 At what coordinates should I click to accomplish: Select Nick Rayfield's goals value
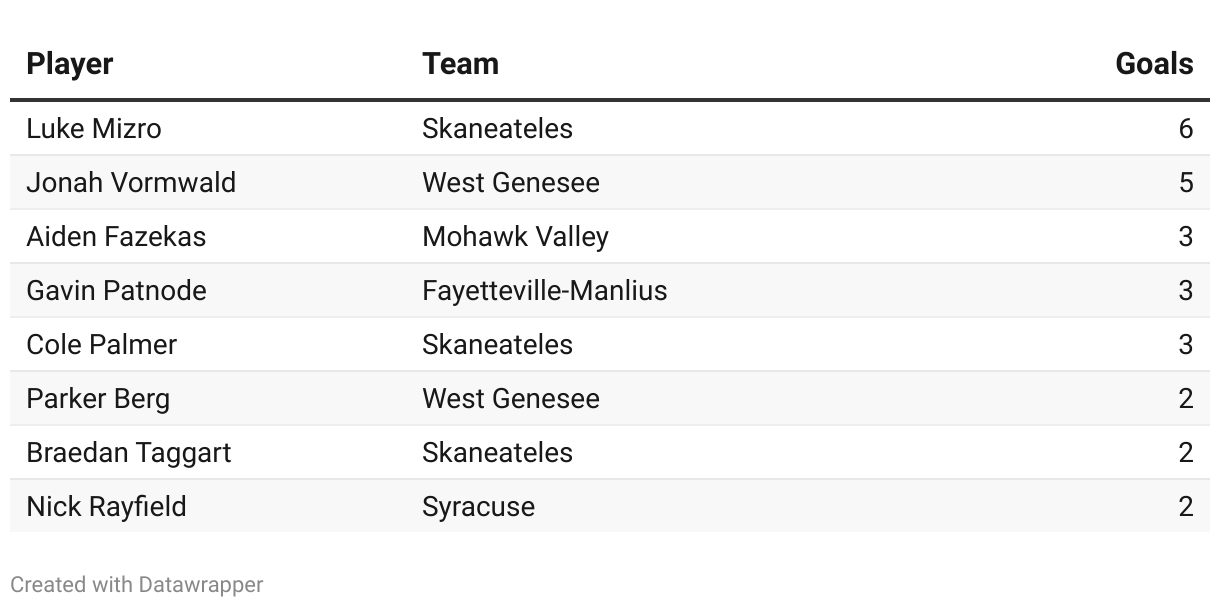1185,507
